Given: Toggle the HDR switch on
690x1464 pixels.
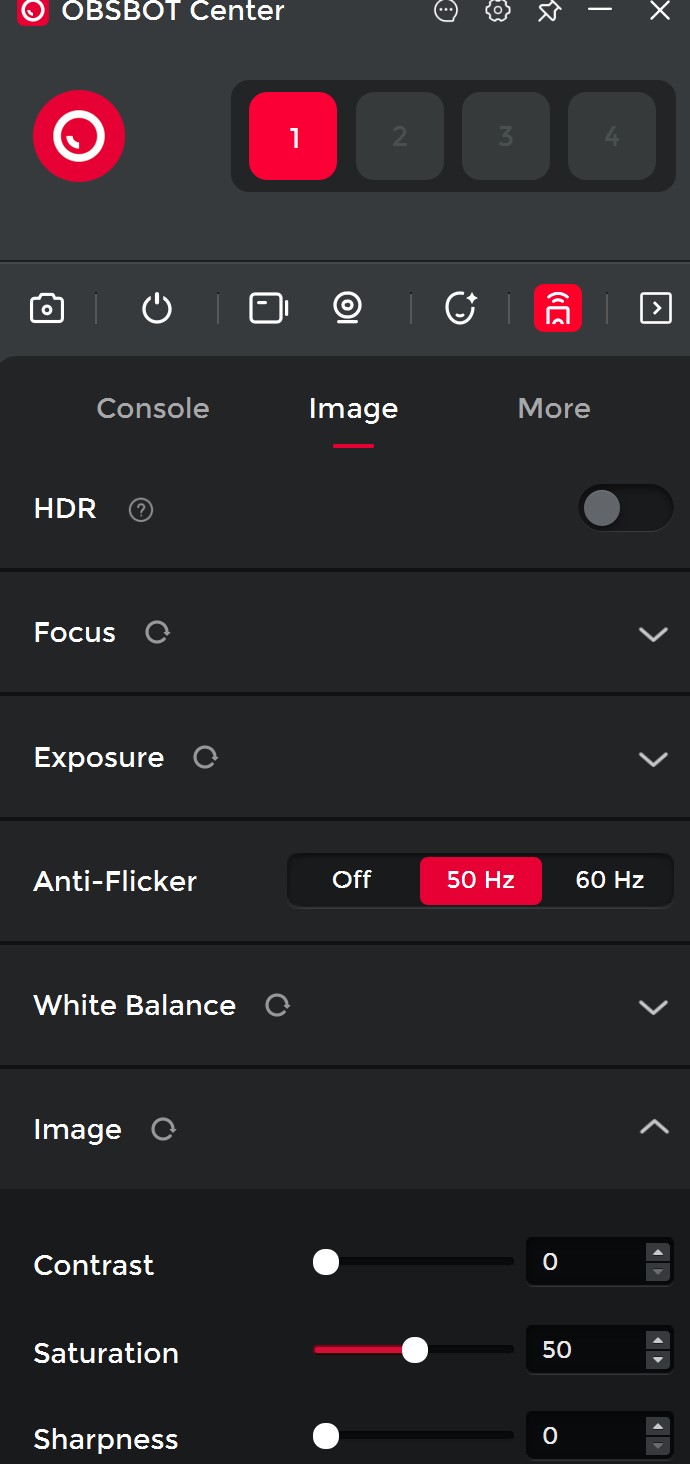Looking at the screenshot, I should pos(625,508).
